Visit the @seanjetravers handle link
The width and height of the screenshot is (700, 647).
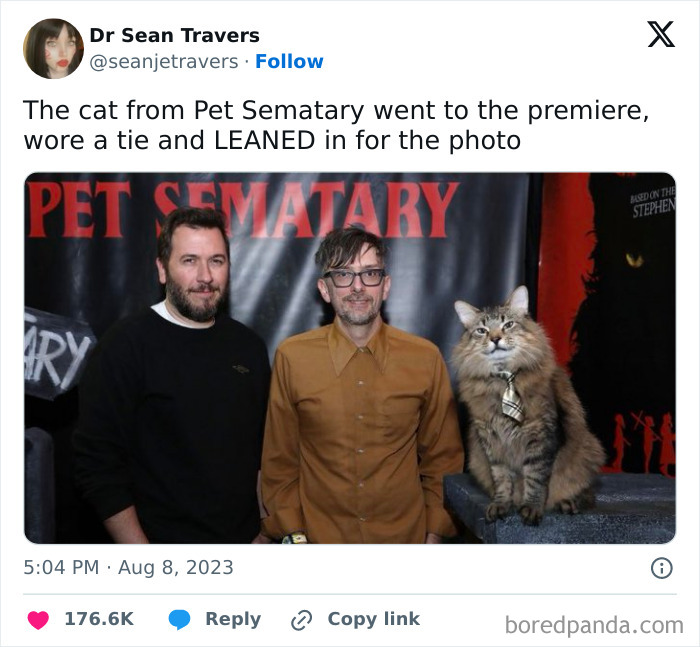coord(164,62)
